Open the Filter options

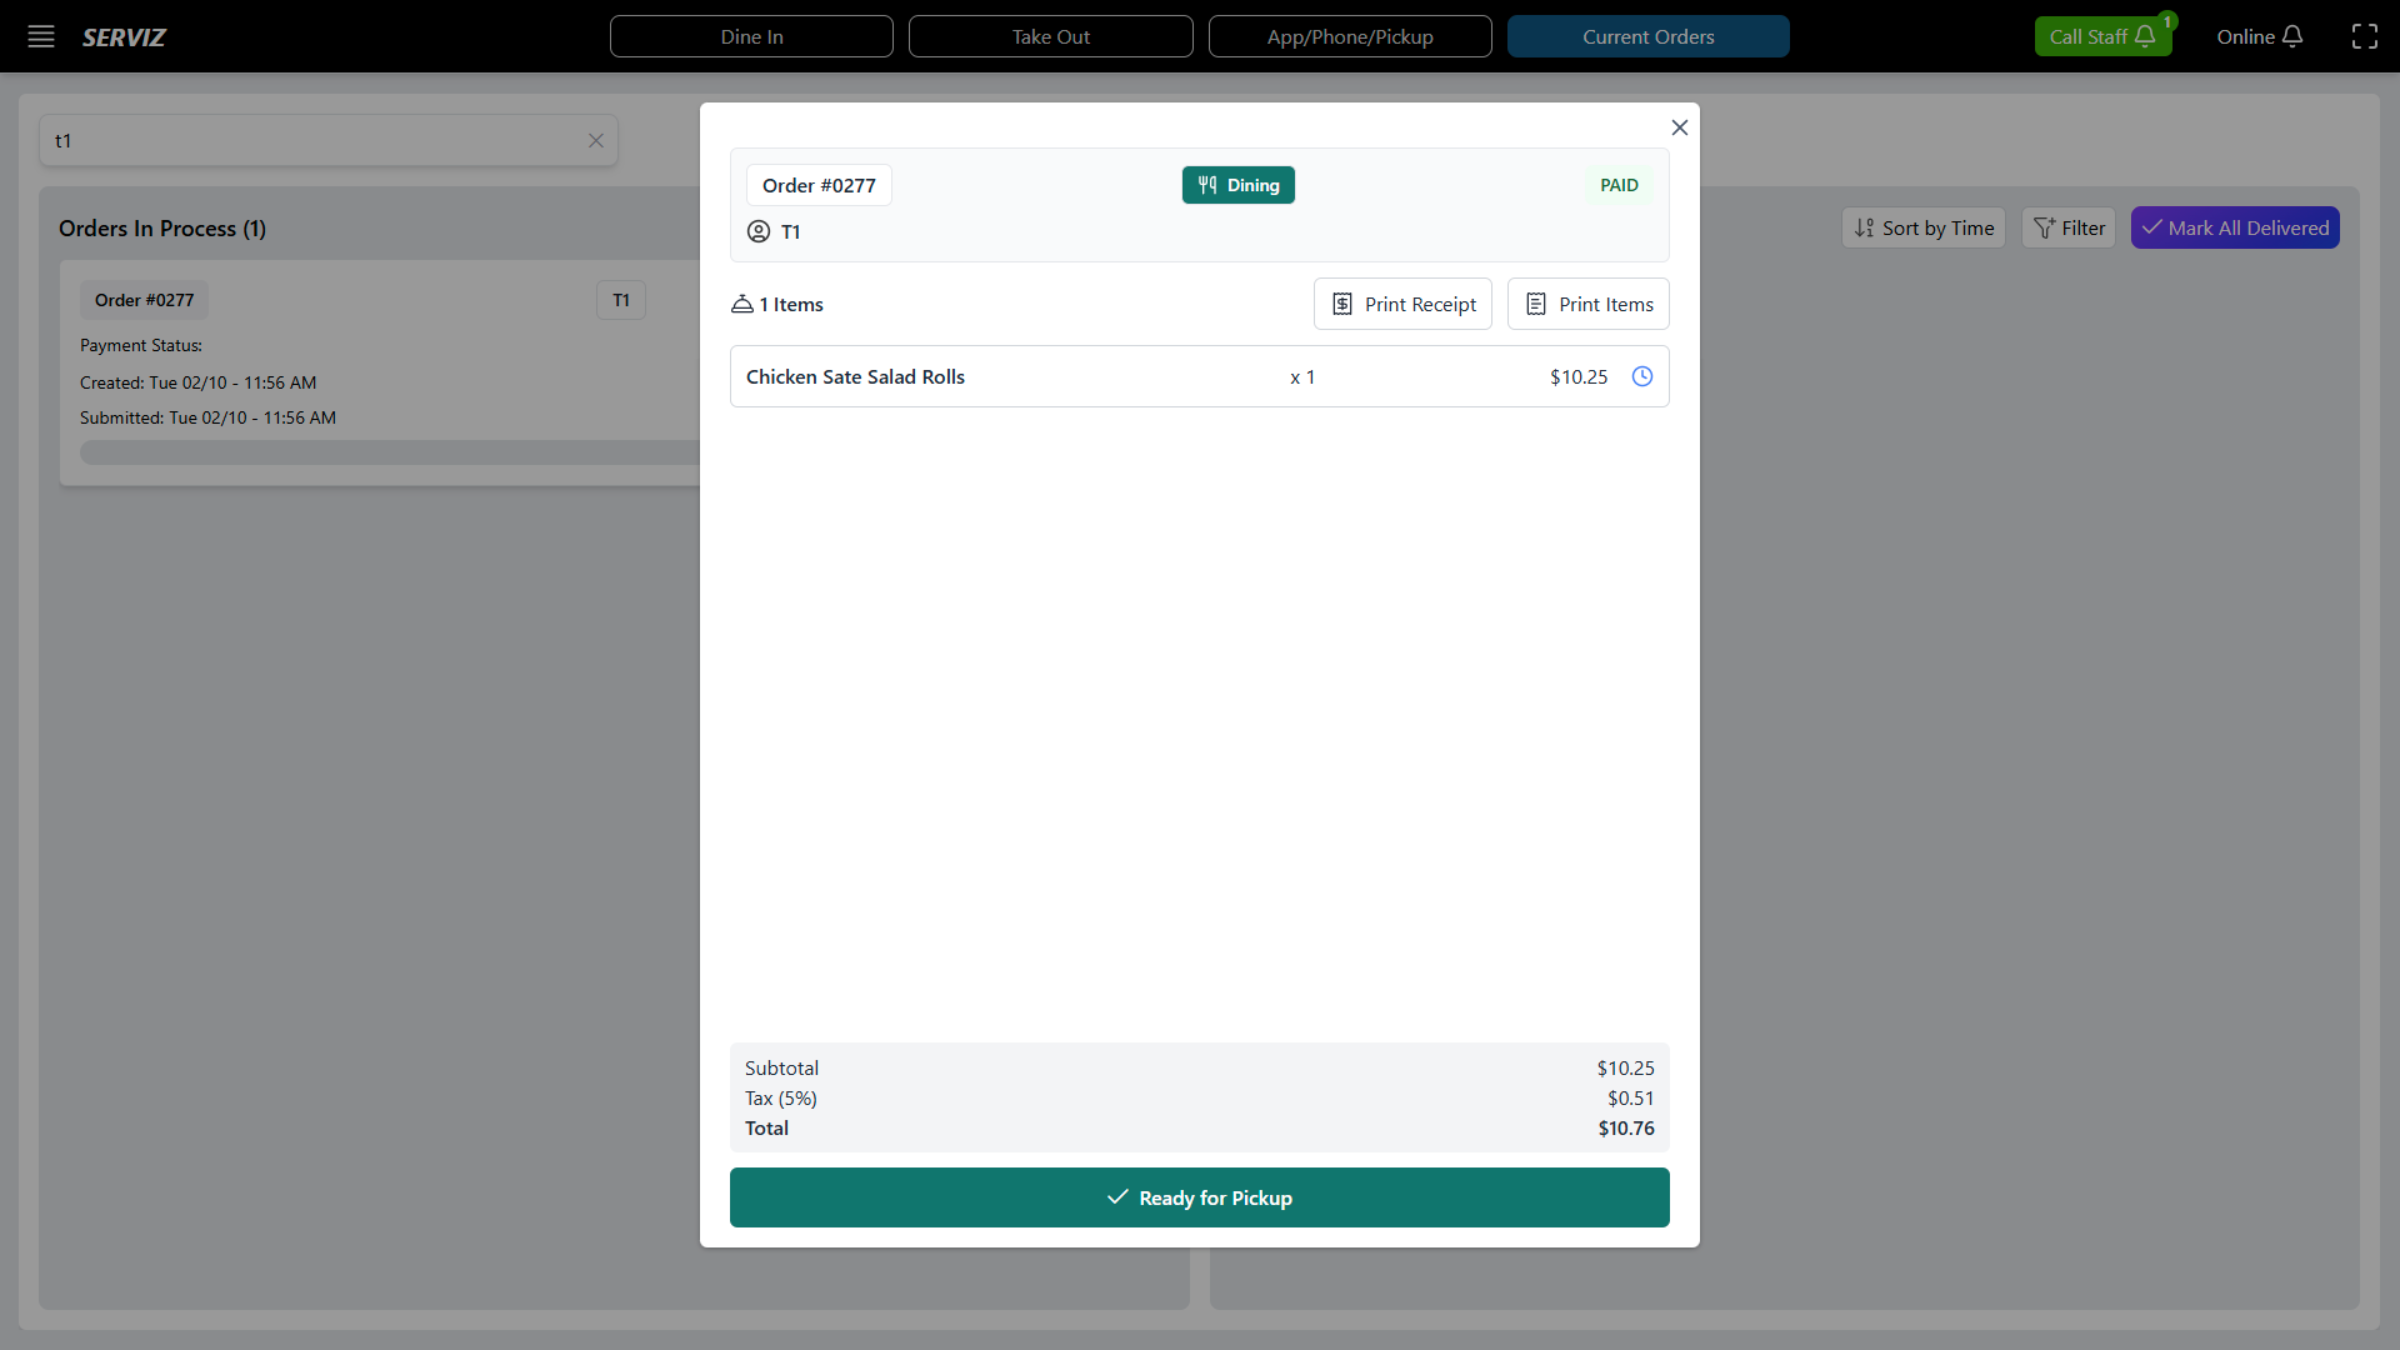tap(2068, 227)
